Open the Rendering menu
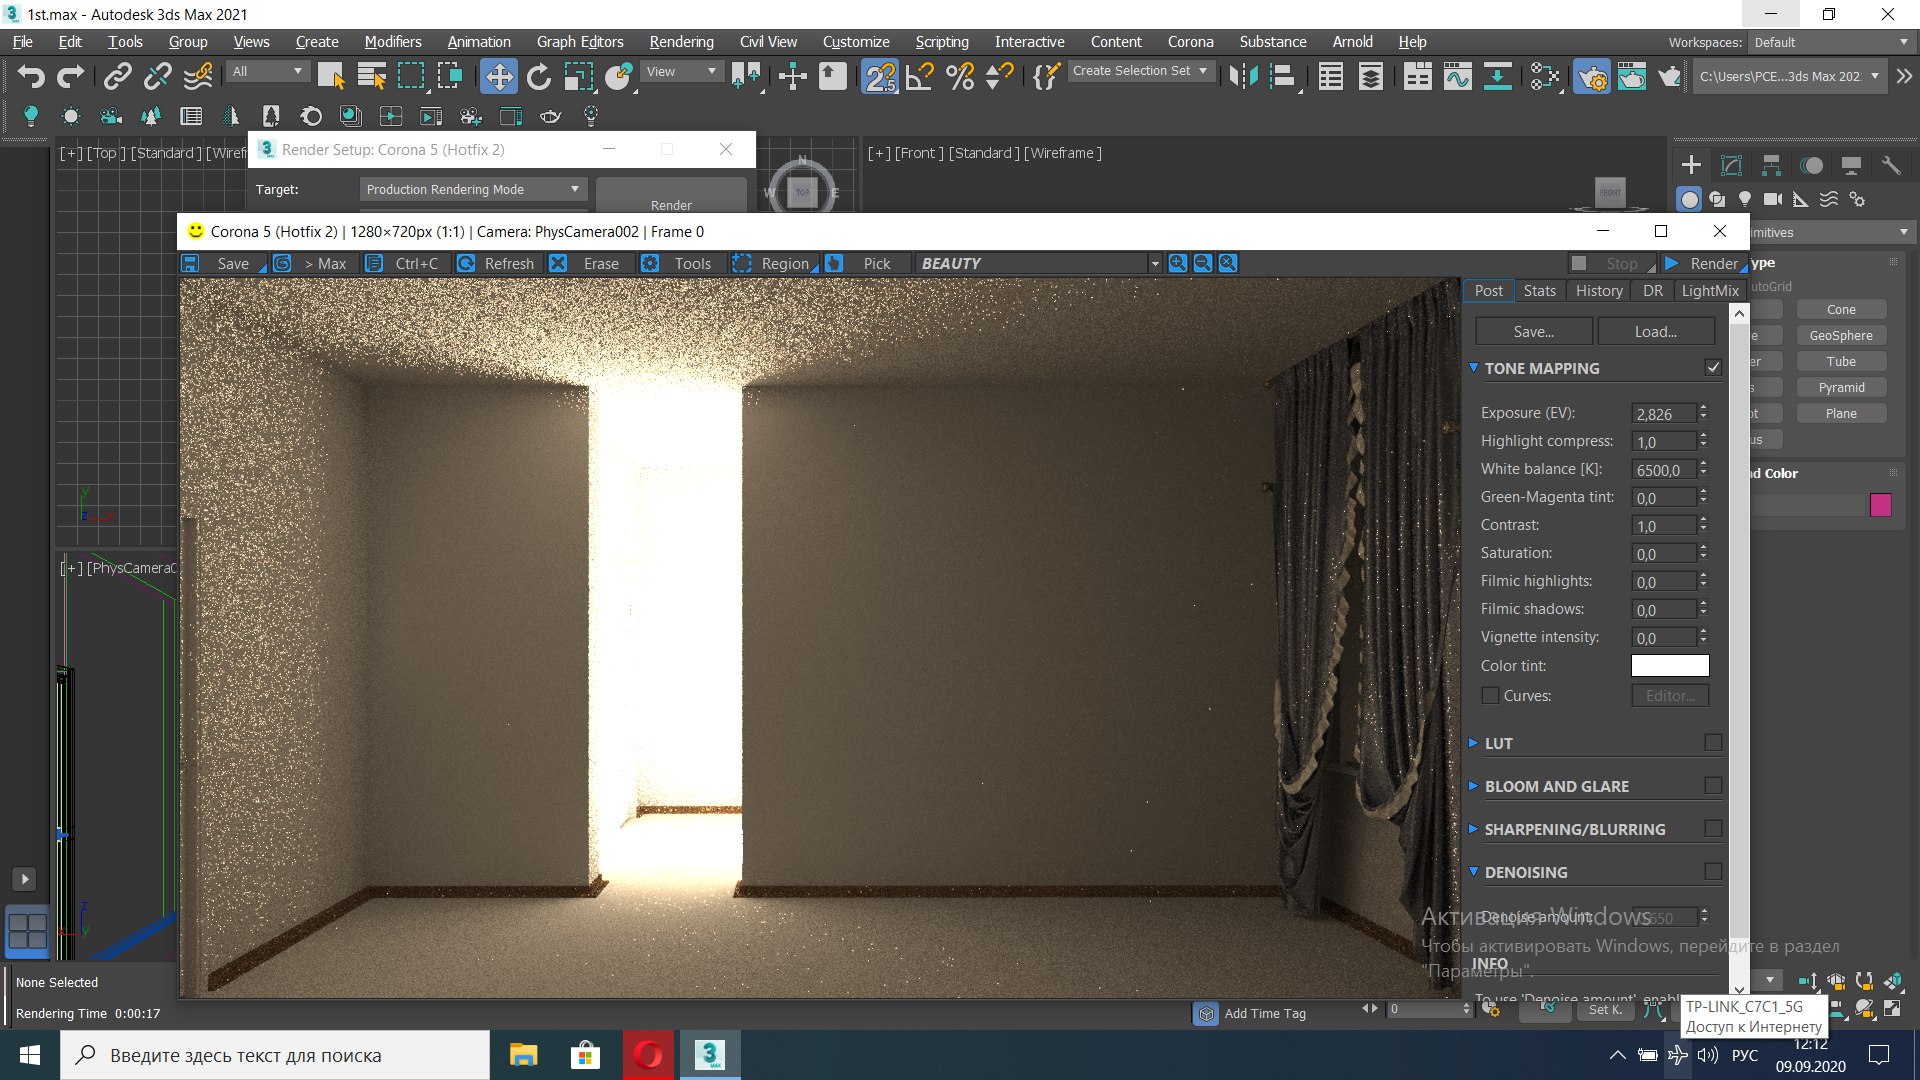The height and width of the screenshot is (1080, 1920). (681, 42)
